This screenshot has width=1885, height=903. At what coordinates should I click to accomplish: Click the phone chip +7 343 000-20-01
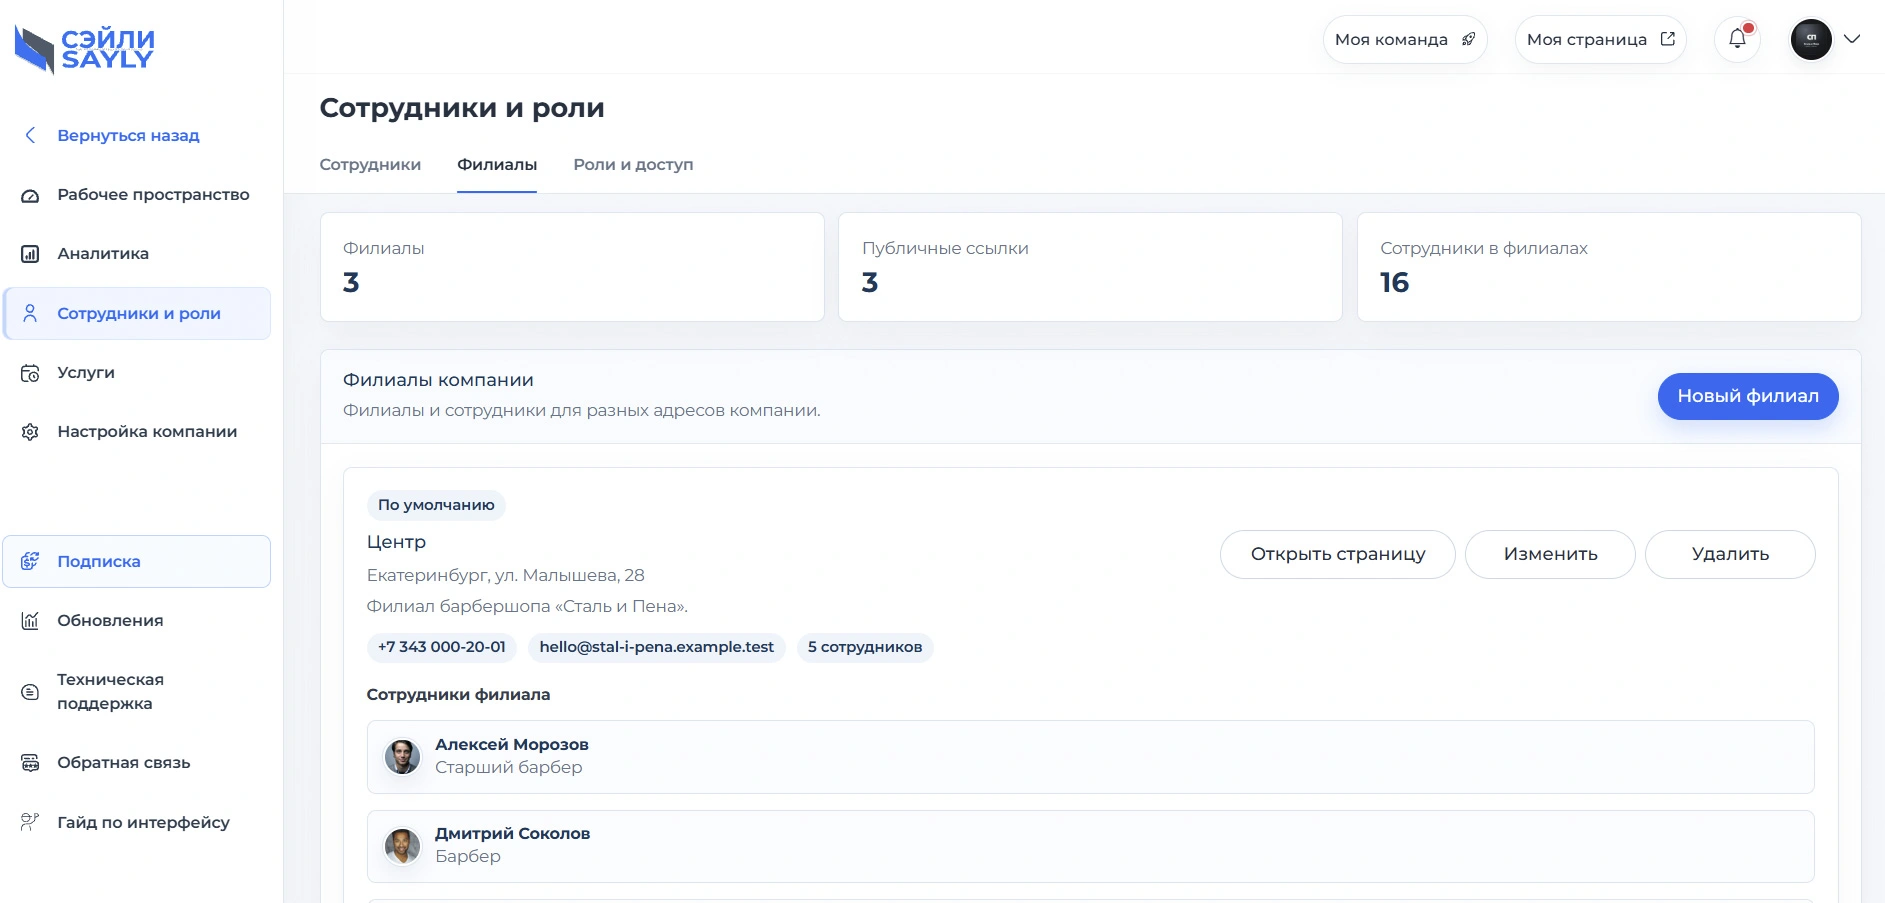click(x=442, y=647)
